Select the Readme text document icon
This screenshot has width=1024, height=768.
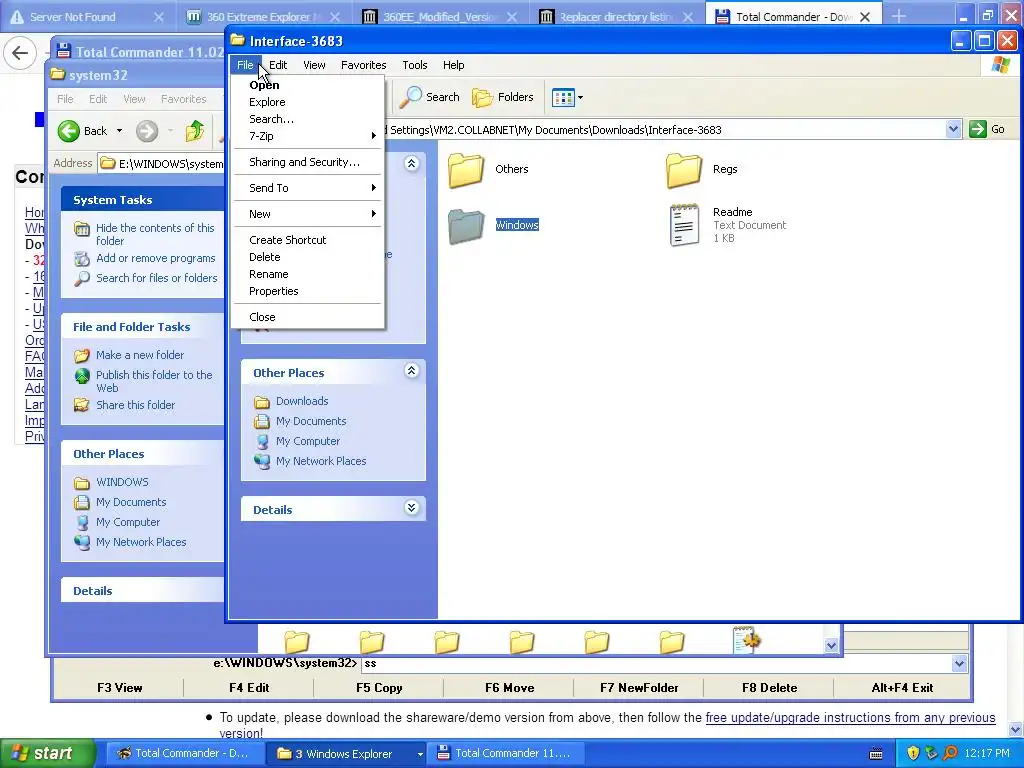(684, 225)
